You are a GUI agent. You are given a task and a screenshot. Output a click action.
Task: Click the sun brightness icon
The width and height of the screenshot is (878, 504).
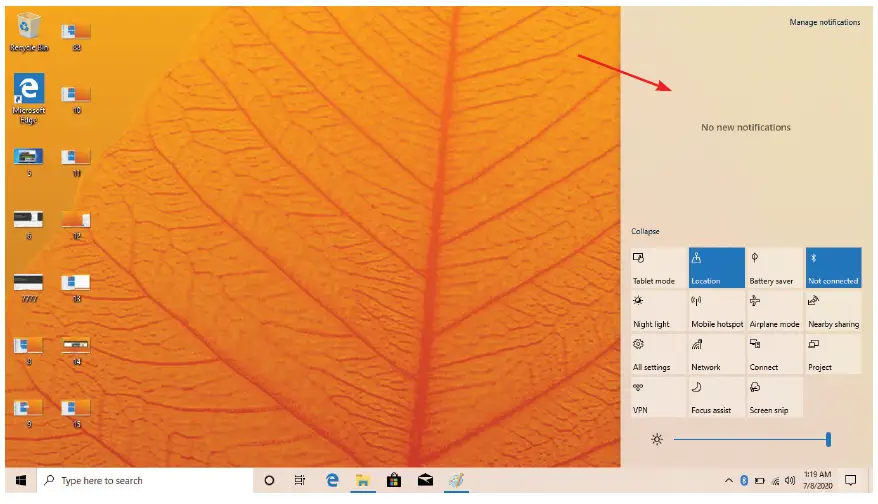(x=657, y=440)
